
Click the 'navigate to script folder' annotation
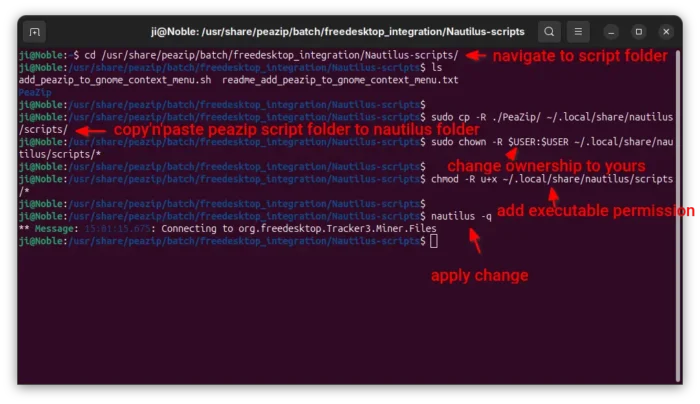click(x=580, y=56)
